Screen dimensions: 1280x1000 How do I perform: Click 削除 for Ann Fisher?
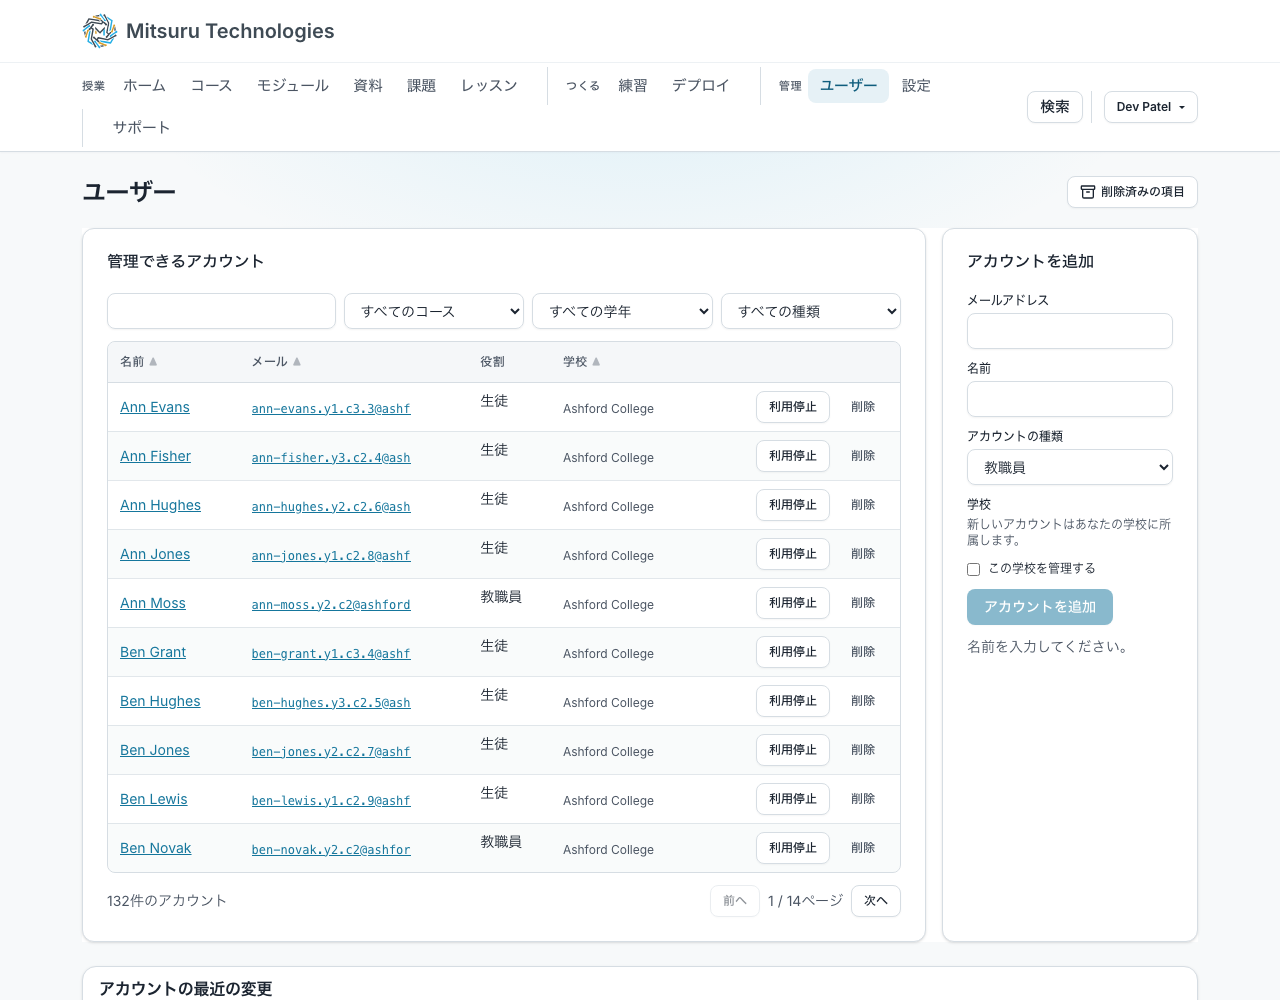click(863, 456)
